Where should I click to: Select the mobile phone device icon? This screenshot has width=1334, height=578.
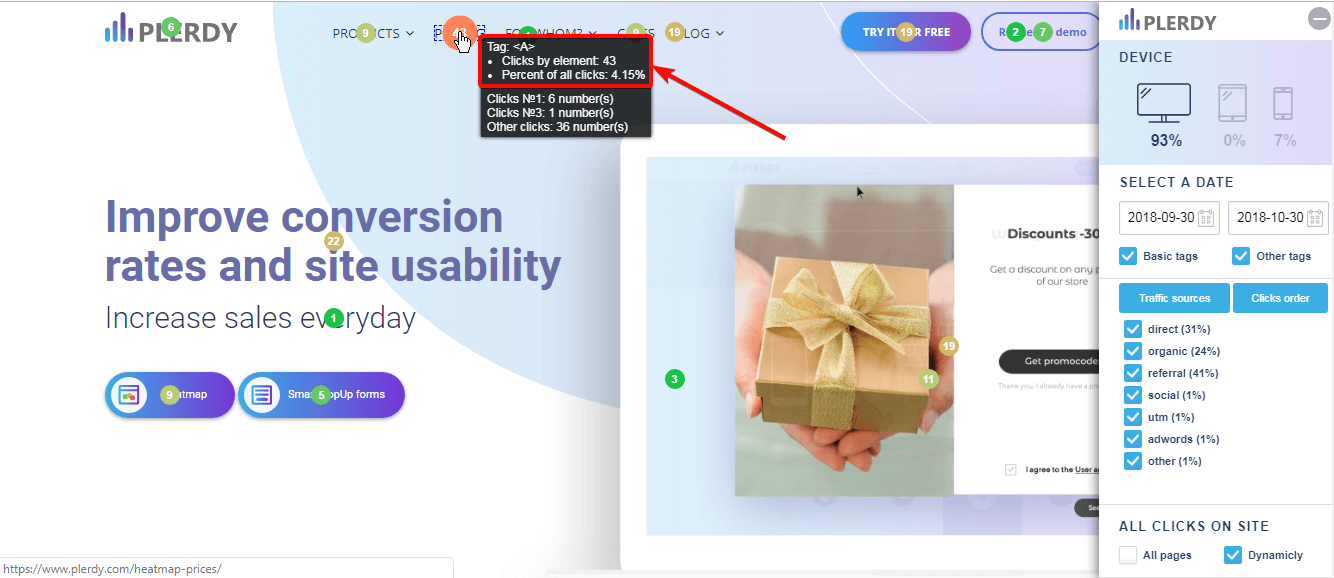tap(1283, 104)
